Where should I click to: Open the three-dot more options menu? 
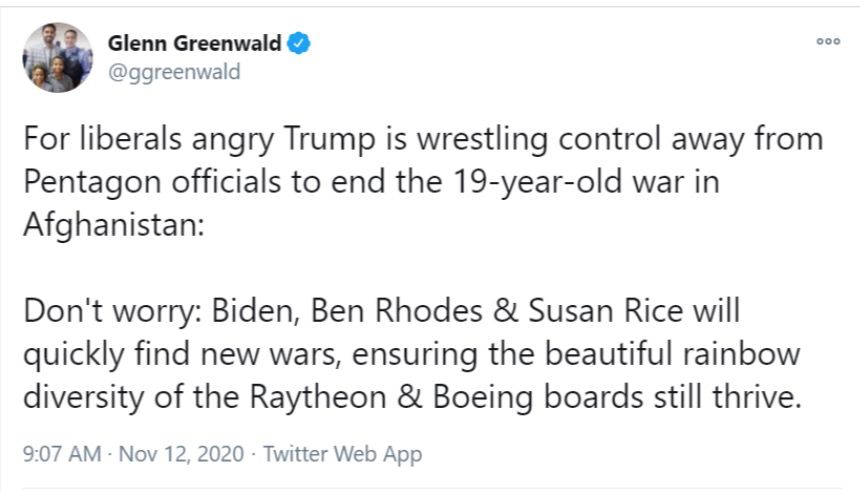pos(828,42)
